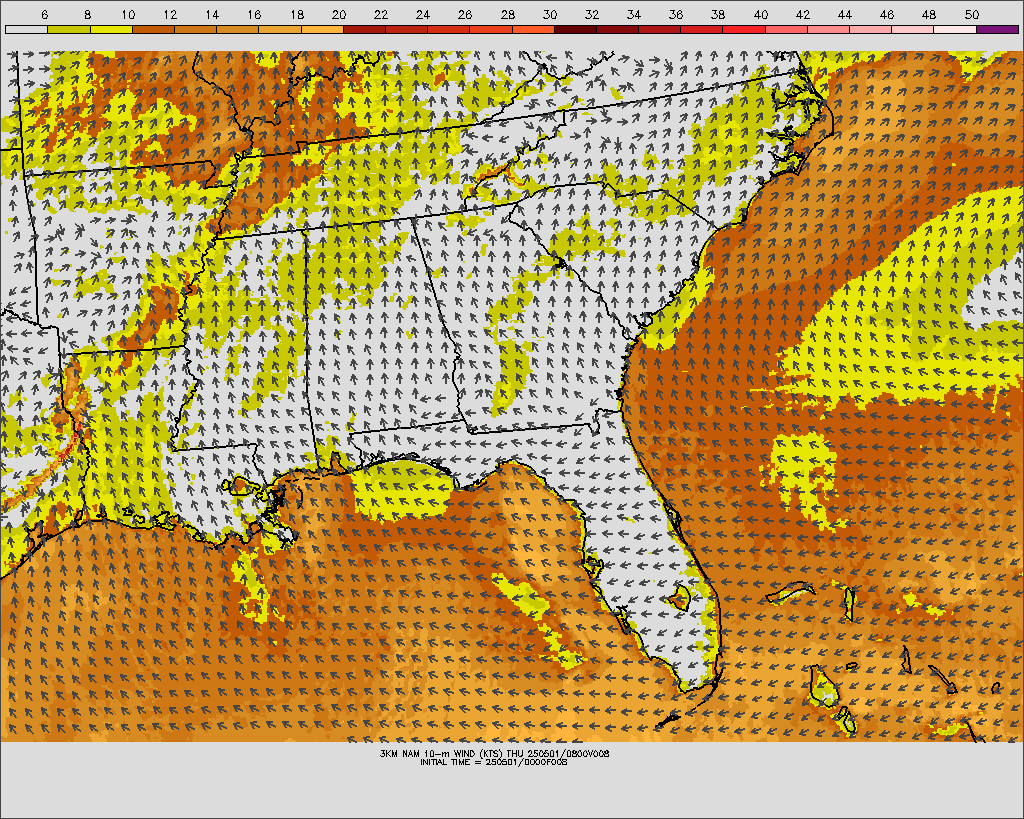1024x819 pixels.
Task: Click the legend label "24"
Action: [423, 14]
